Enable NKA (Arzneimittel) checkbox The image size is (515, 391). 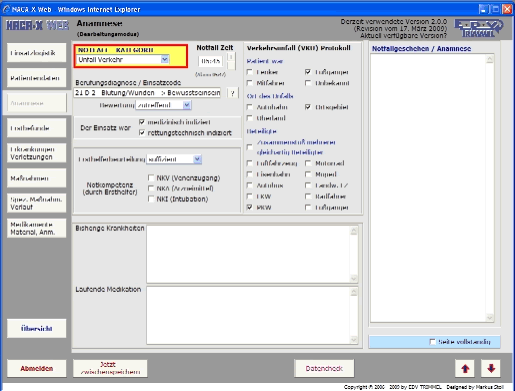tap(151, 188)
